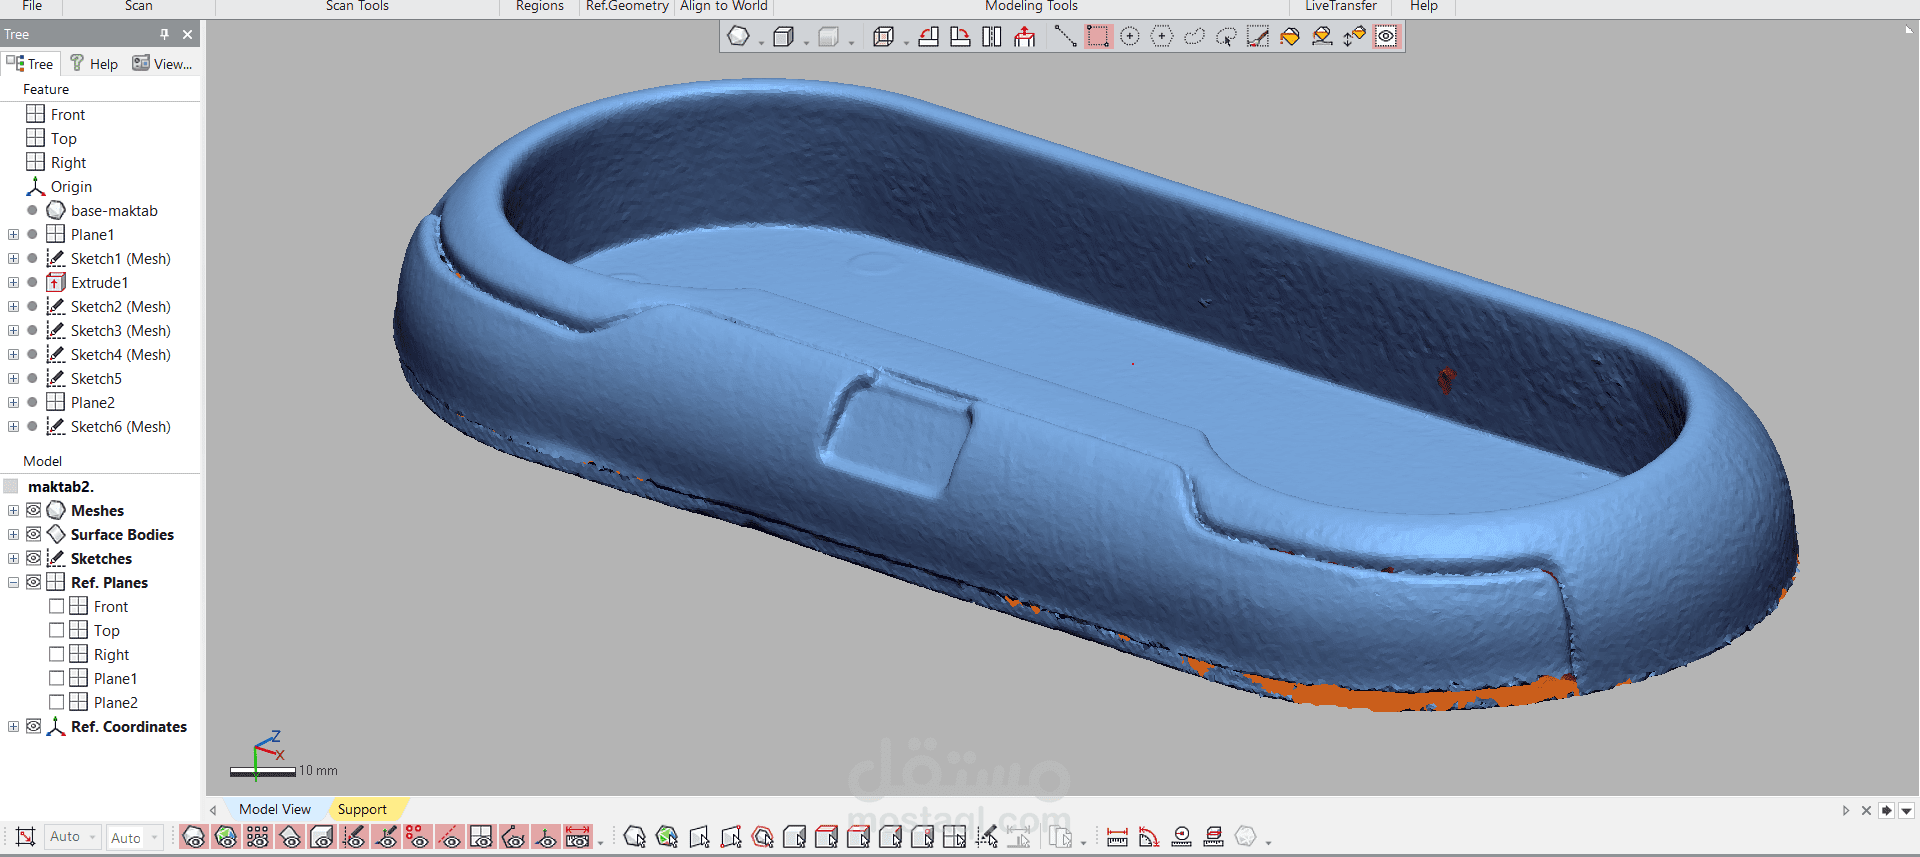Select the Line selection mode
This screenshot has width=1920, height=857.
1066,37
